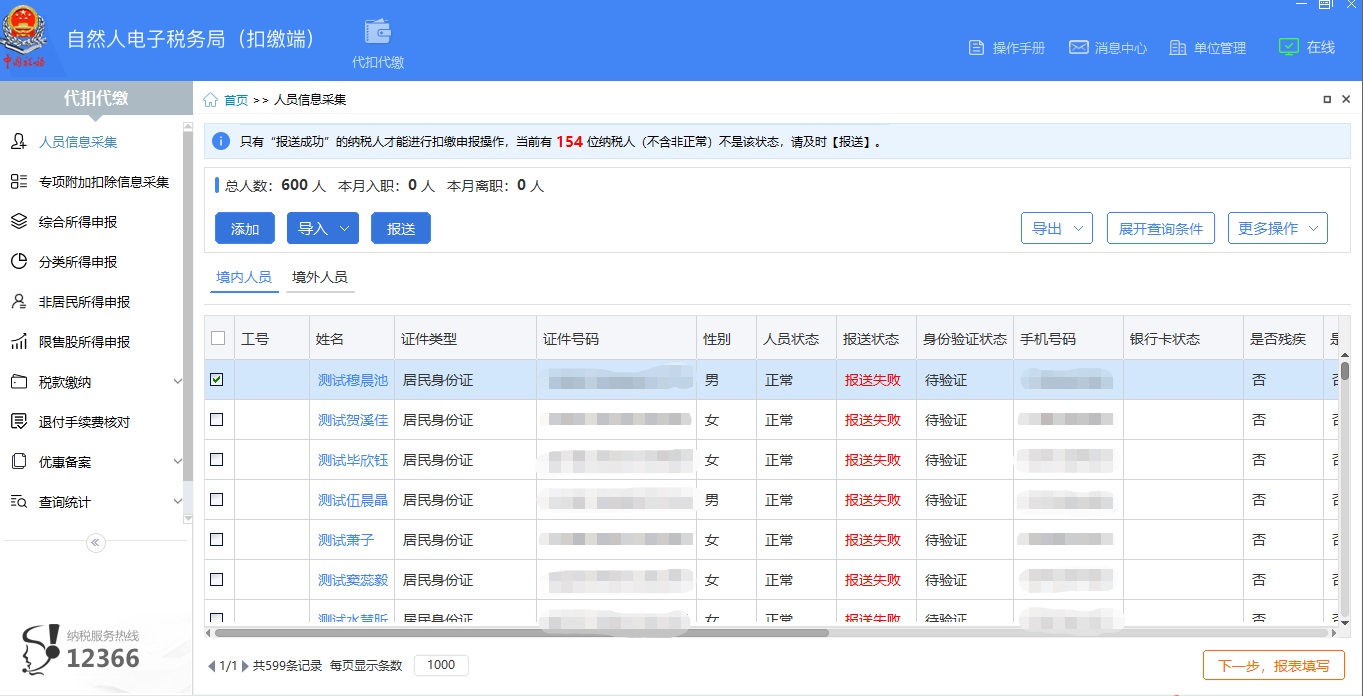Toggle the select-all checkbox in table header

217,338
